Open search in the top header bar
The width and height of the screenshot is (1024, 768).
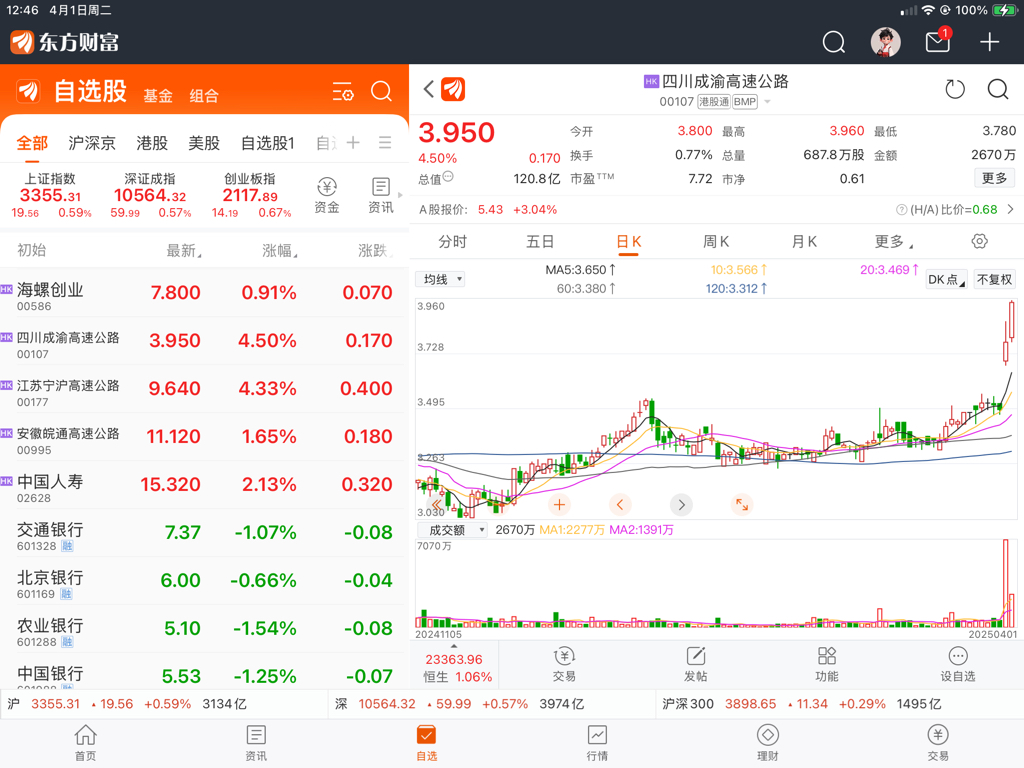tap(833, 42)
